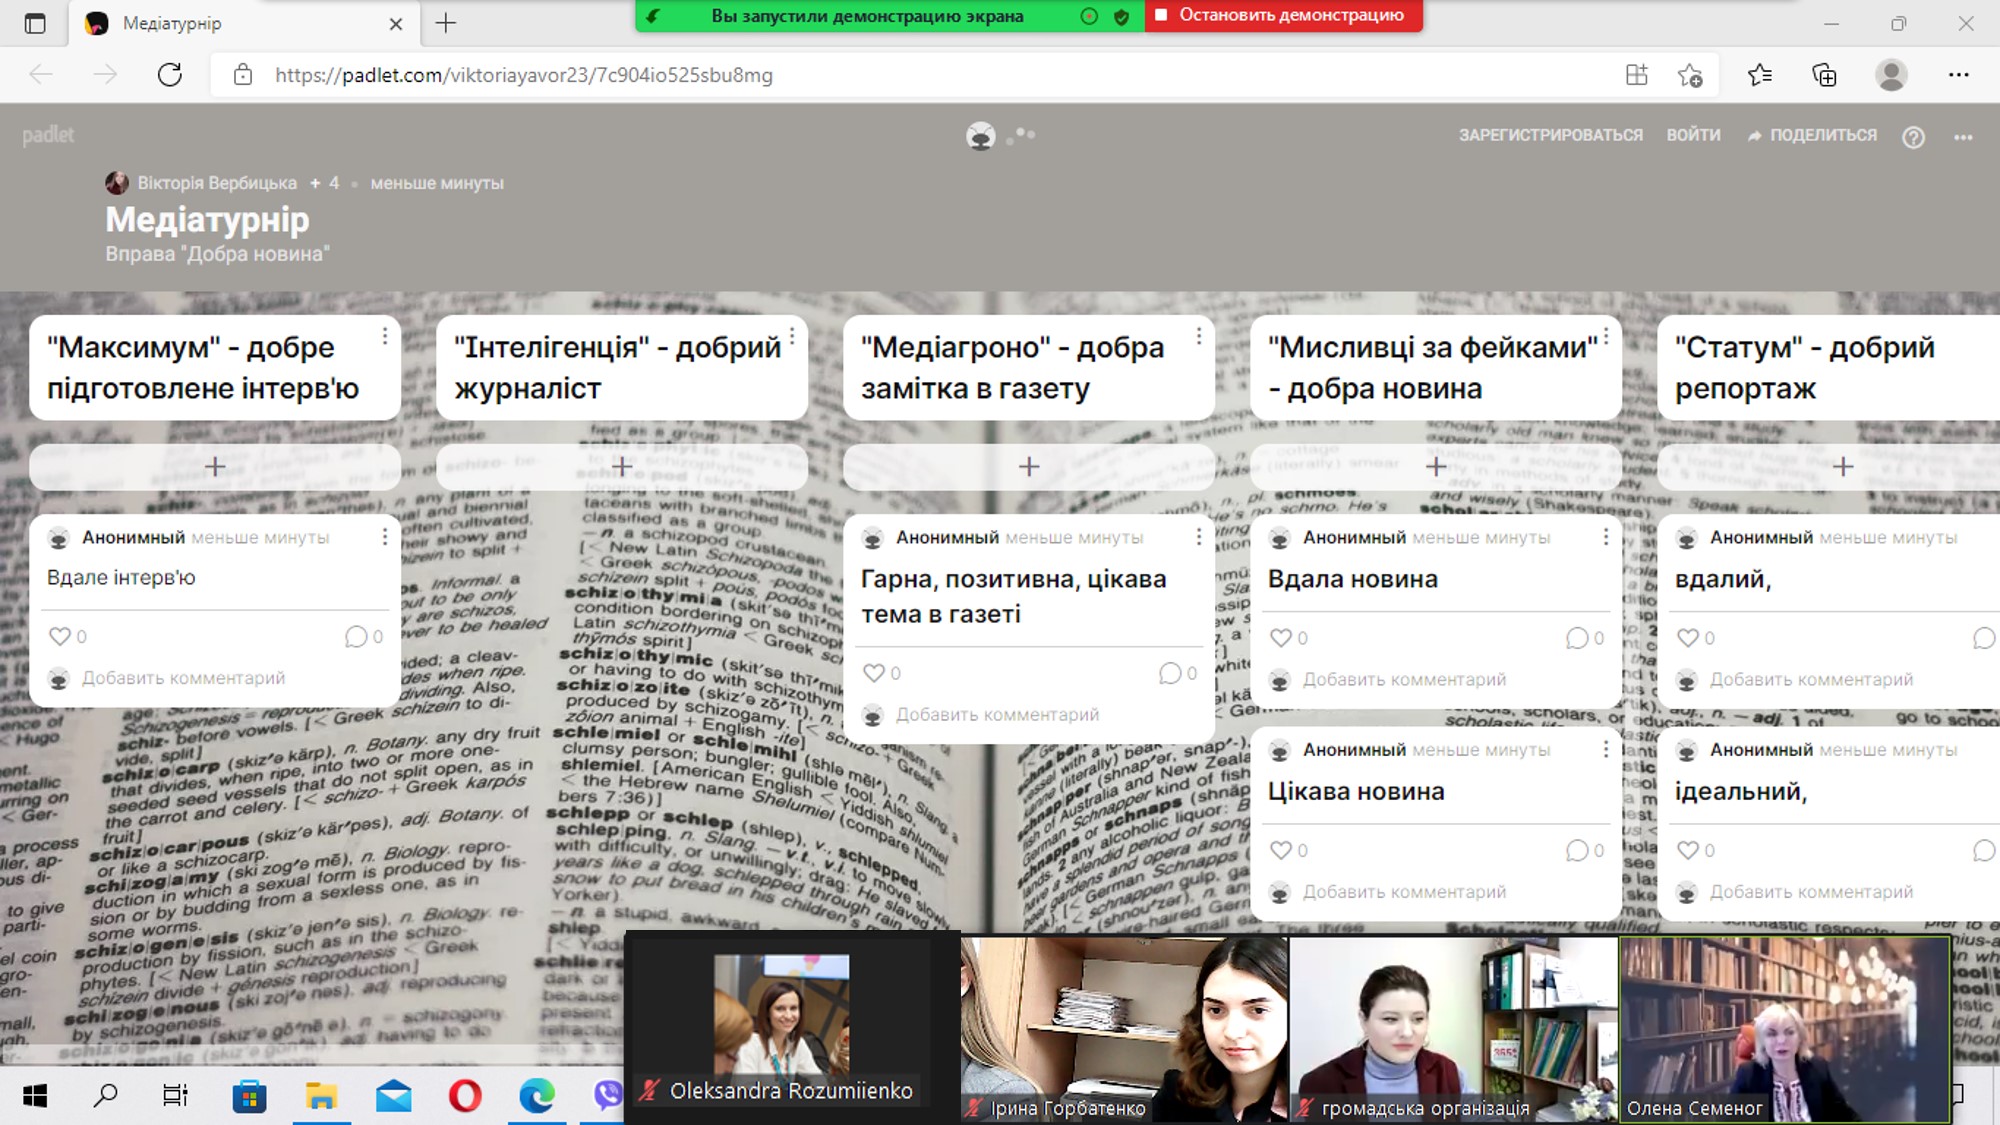Click ВОЙТИ login link
Image resolution: width=2000 pixels, height=1125 pixels.
click(1693, 135)
